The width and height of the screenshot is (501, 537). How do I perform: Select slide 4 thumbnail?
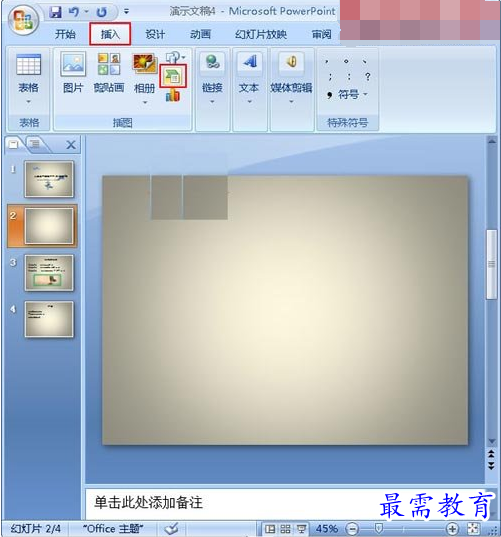(x=49, y=319)
